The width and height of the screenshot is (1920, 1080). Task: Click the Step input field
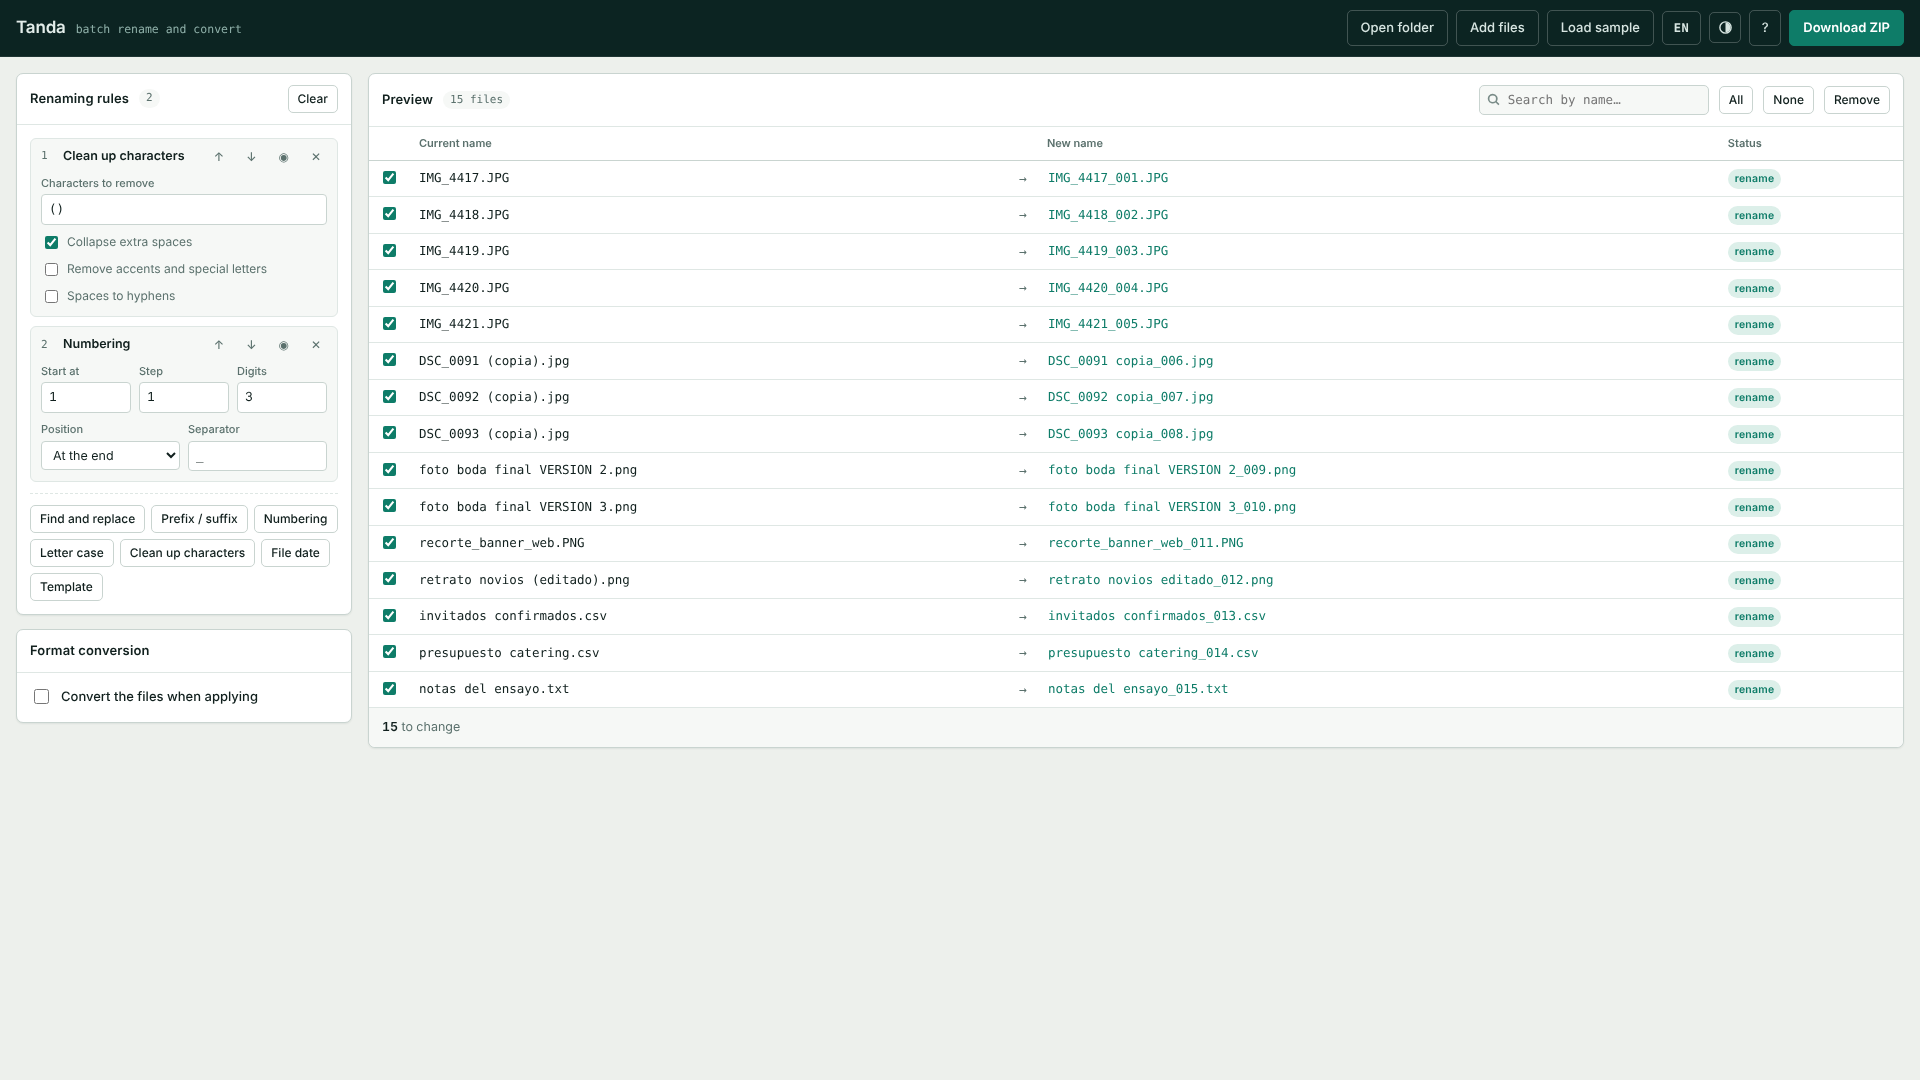coord(184,398)
